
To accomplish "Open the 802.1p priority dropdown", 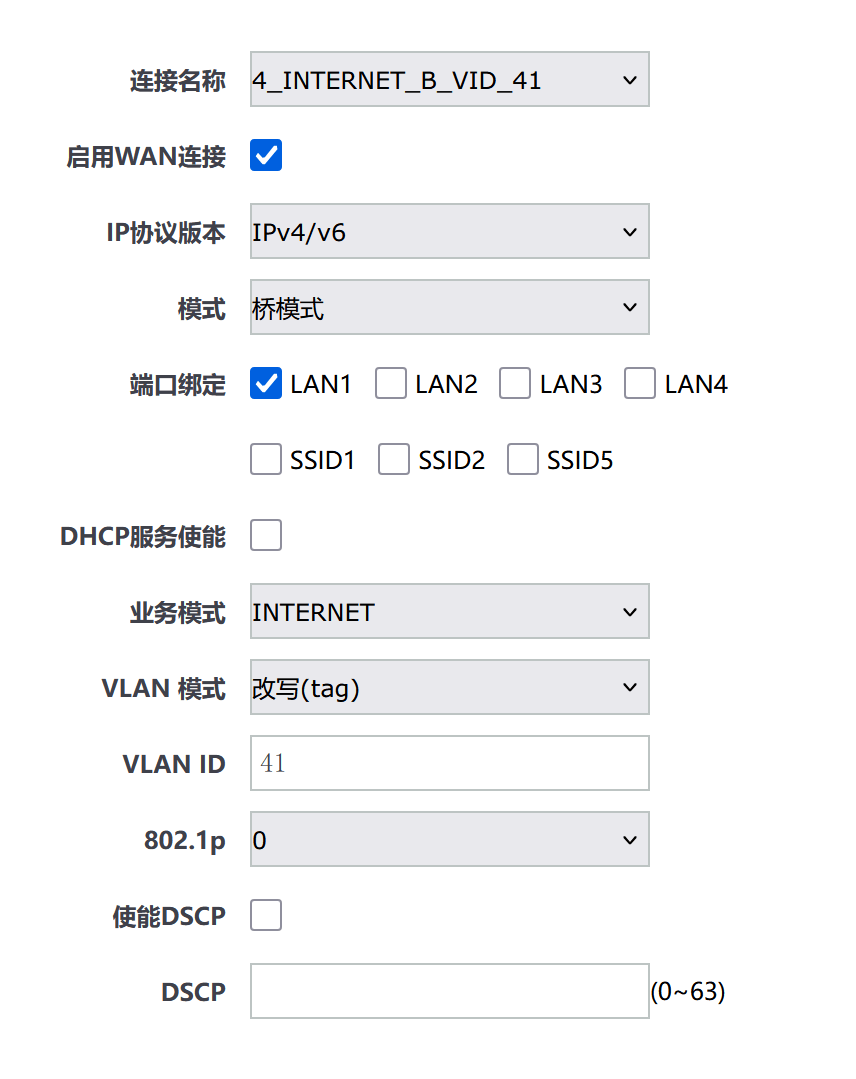I will 449,840.
